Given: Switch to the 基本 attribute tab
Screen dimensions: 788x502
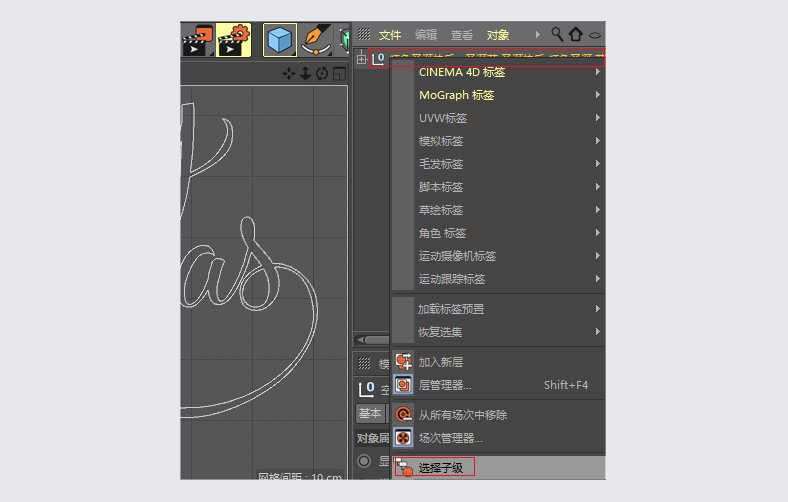Looking at the screenshot, I should tap(370, 414).
